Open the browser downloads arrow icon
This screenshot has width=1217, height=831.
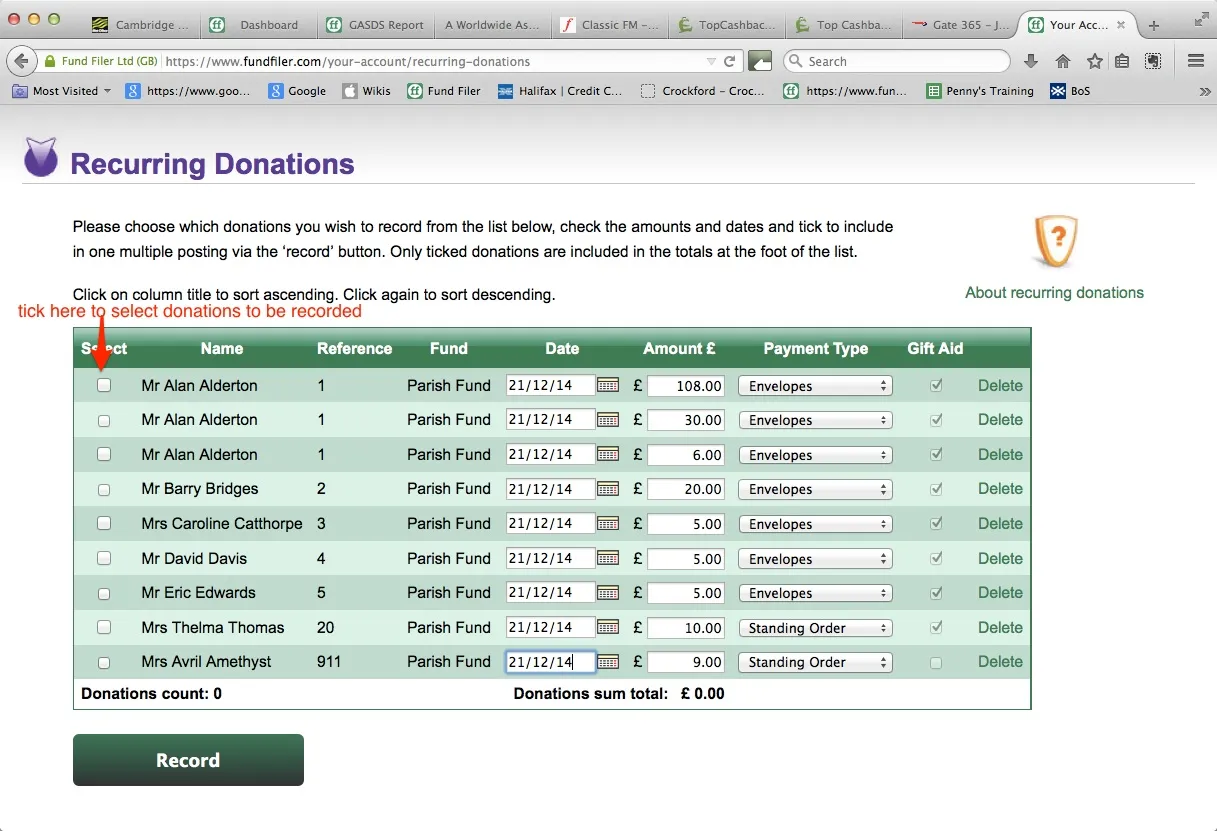[x=1032, y=61]
